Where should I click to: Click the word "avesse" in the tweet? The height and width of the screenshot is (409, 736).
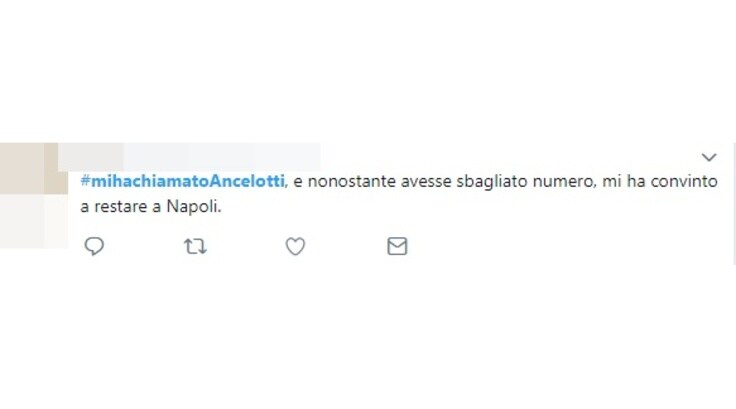(426, 181)
